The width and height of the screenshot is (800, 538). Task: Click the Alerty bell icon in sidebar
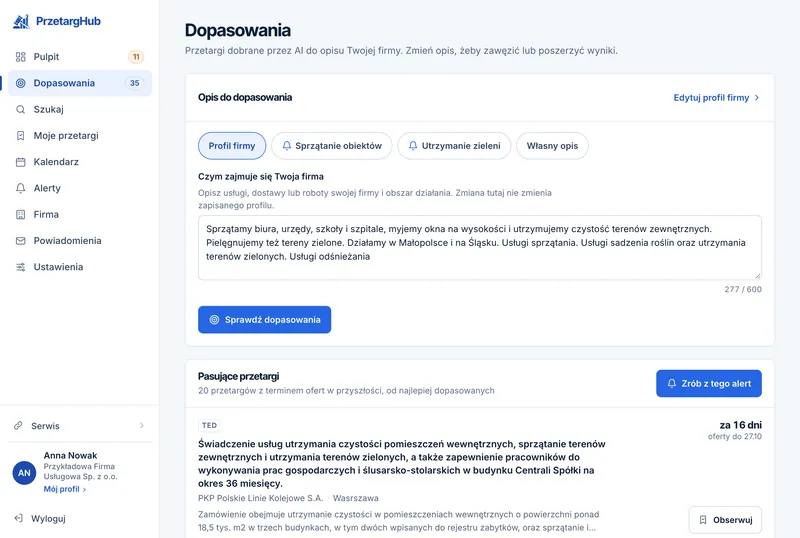[x=20, y=188]
